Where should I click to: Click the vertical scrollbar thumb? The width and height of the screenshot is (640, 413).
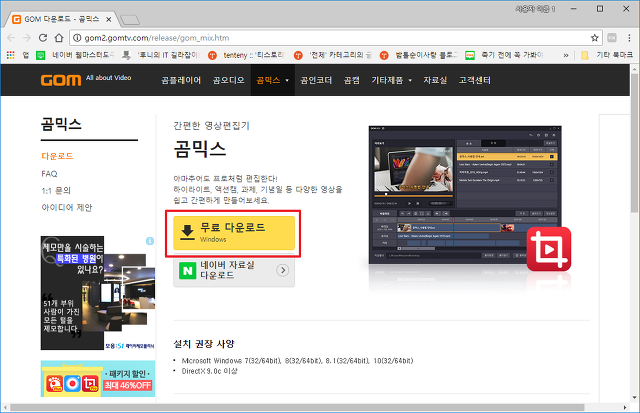coord(634,143)
